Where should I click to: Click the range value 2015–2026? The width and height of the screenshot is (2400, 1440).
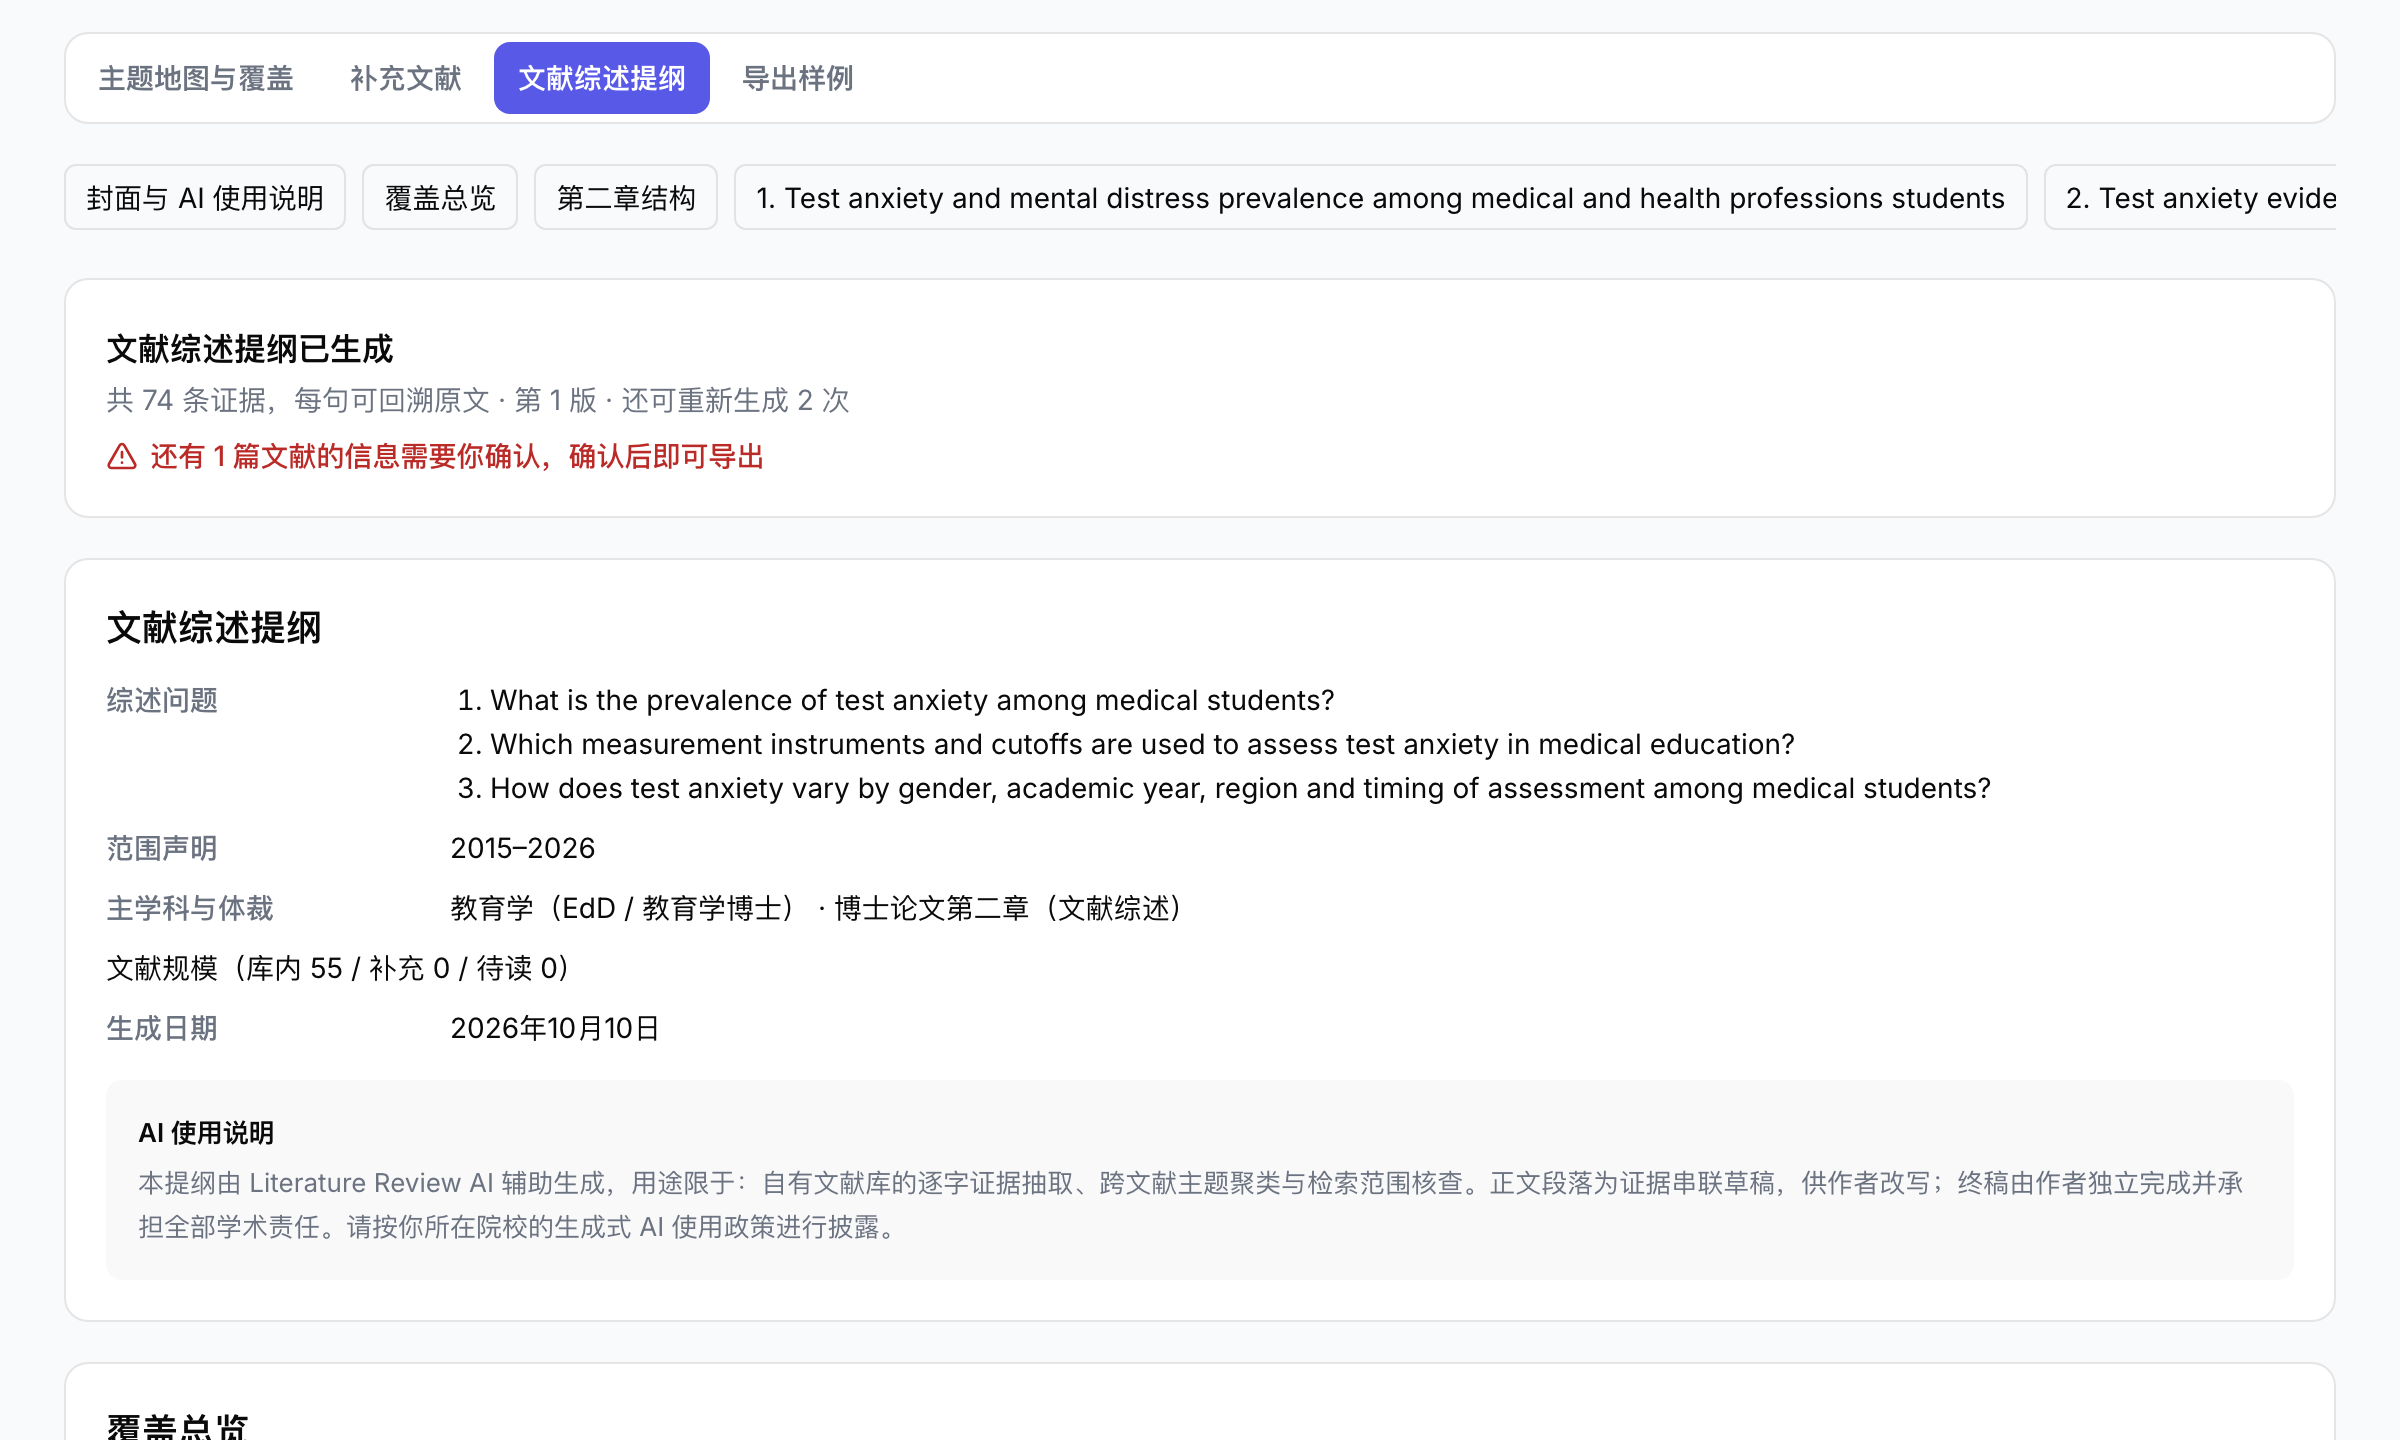pos(523,848)
